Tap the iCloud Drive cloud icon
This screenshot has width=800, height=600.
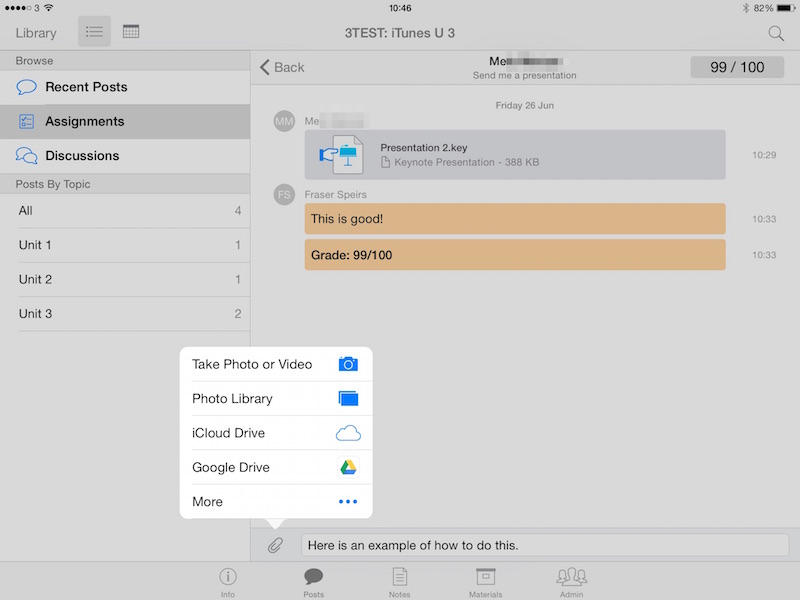[349, 433]
